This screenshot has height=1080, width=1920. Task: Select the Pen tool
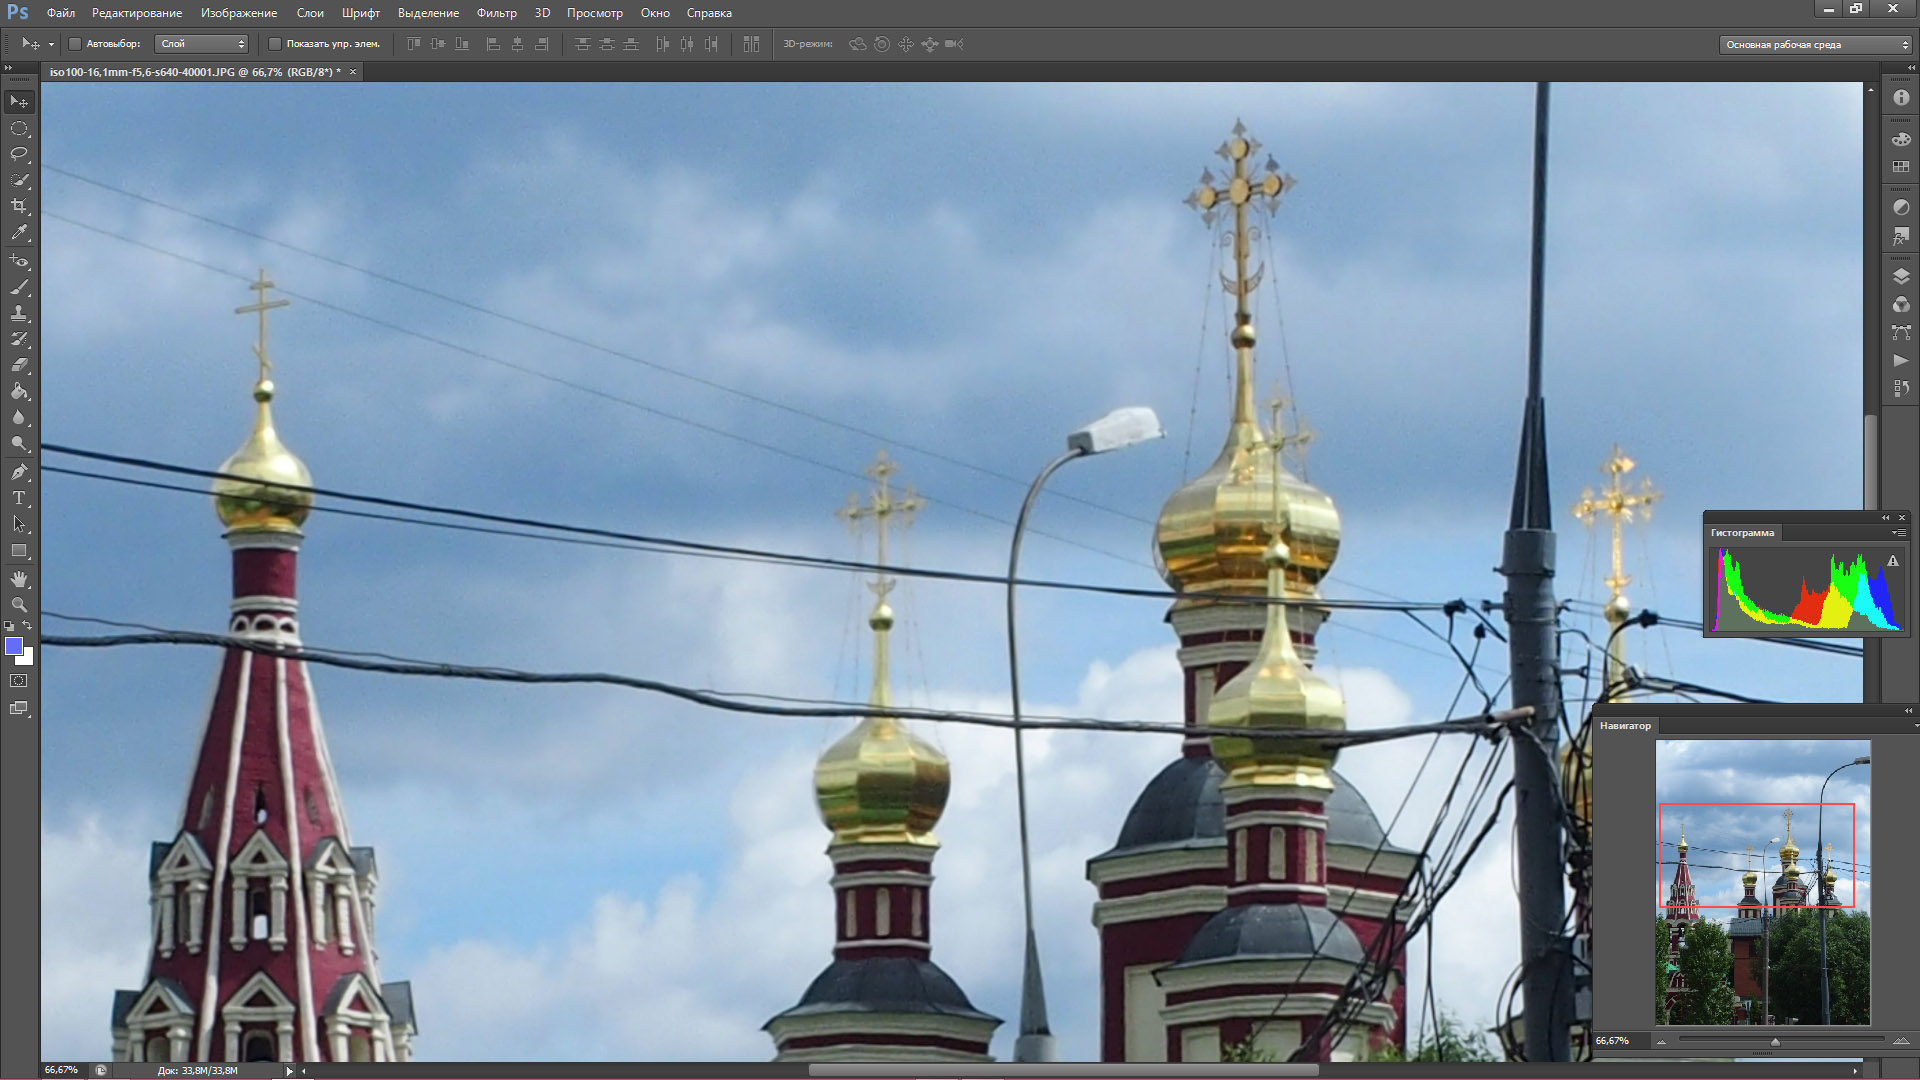click(19, 472)
